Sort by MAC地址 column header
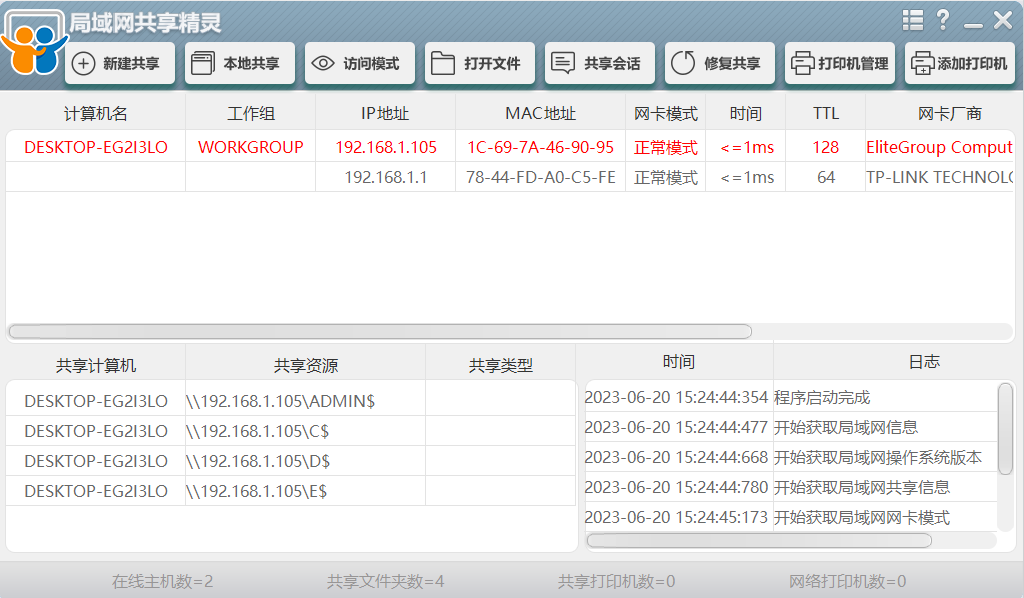 tap(541, 114)
